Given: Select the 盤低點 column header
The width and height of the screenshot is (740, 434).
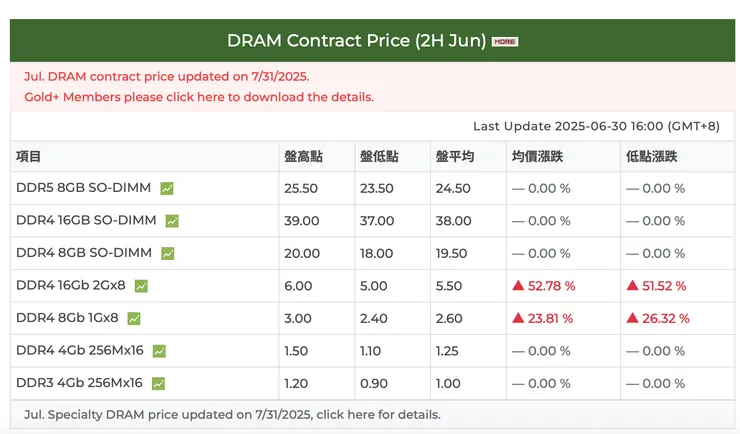Looking at the screenshot, I should (379, 156).
